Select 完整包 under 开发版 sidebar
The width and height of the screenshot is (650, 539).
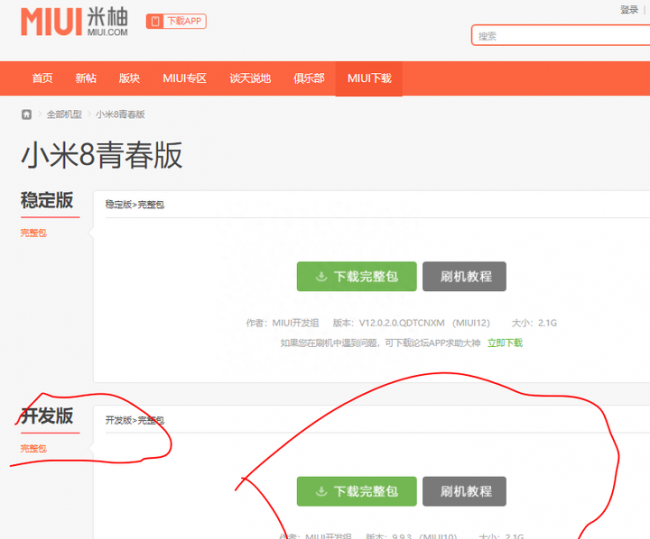click(34, 449)
